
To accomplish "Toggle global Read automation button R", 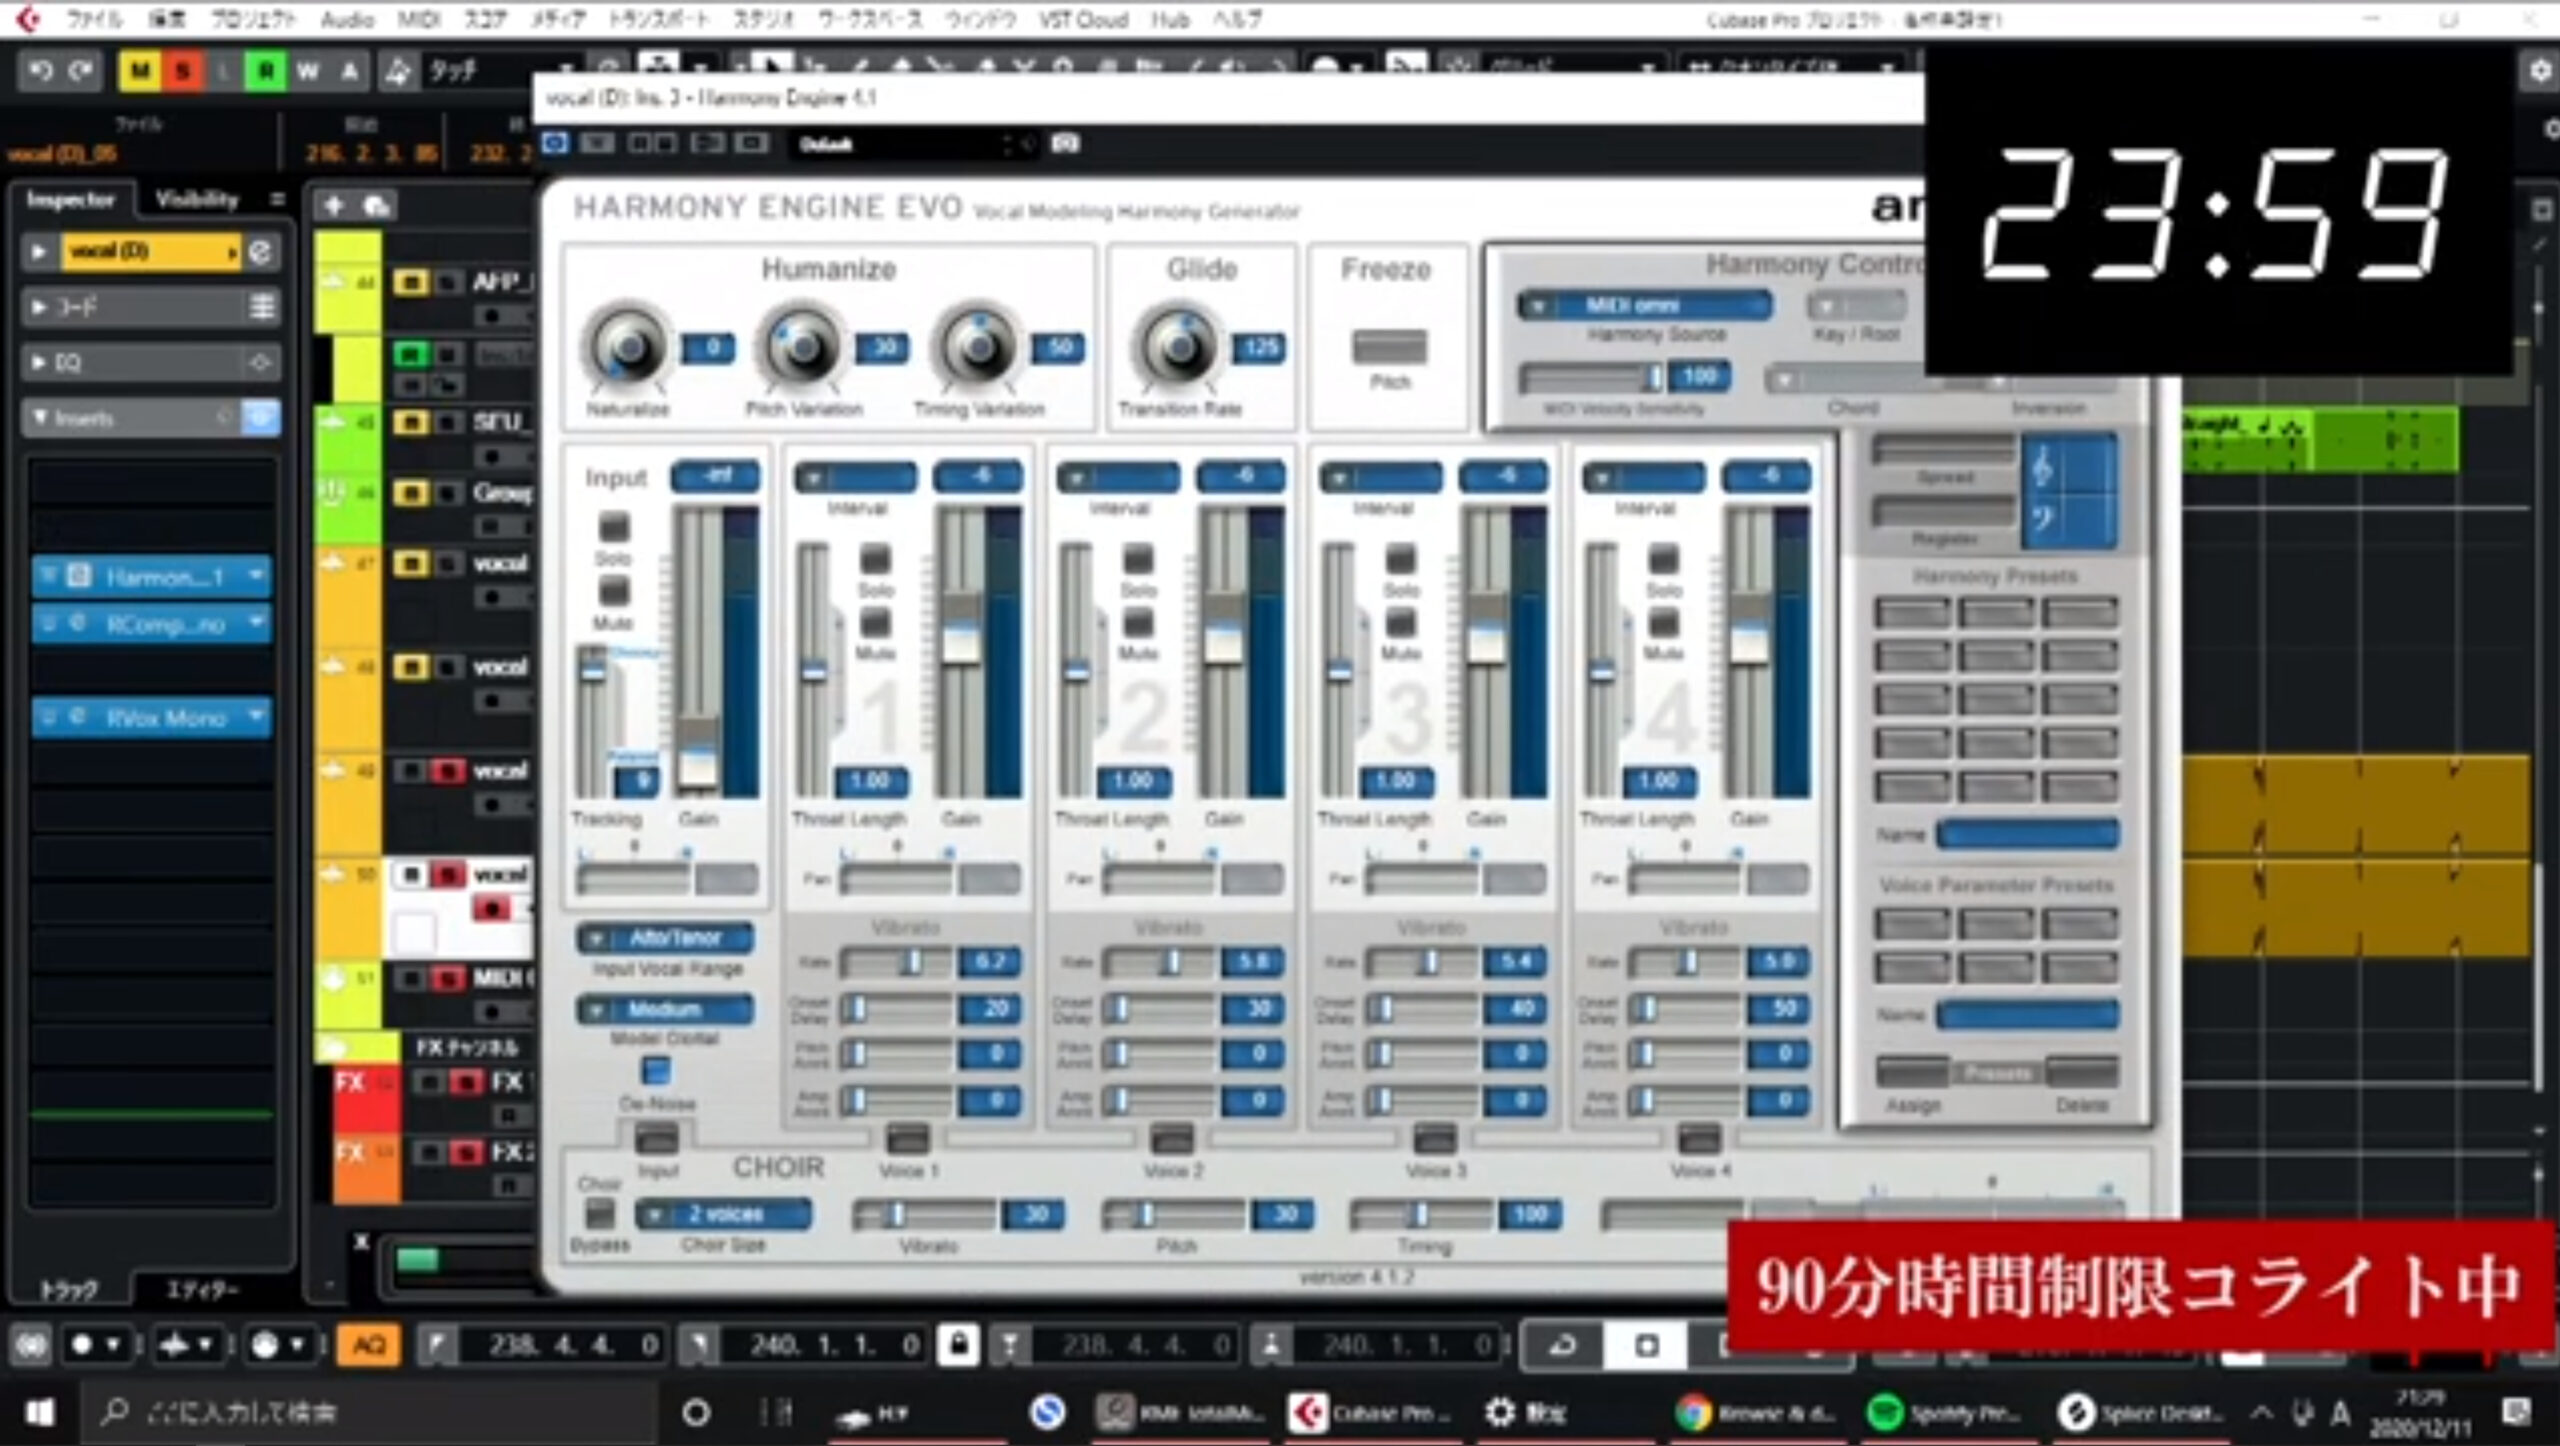I will click(265, 71).
